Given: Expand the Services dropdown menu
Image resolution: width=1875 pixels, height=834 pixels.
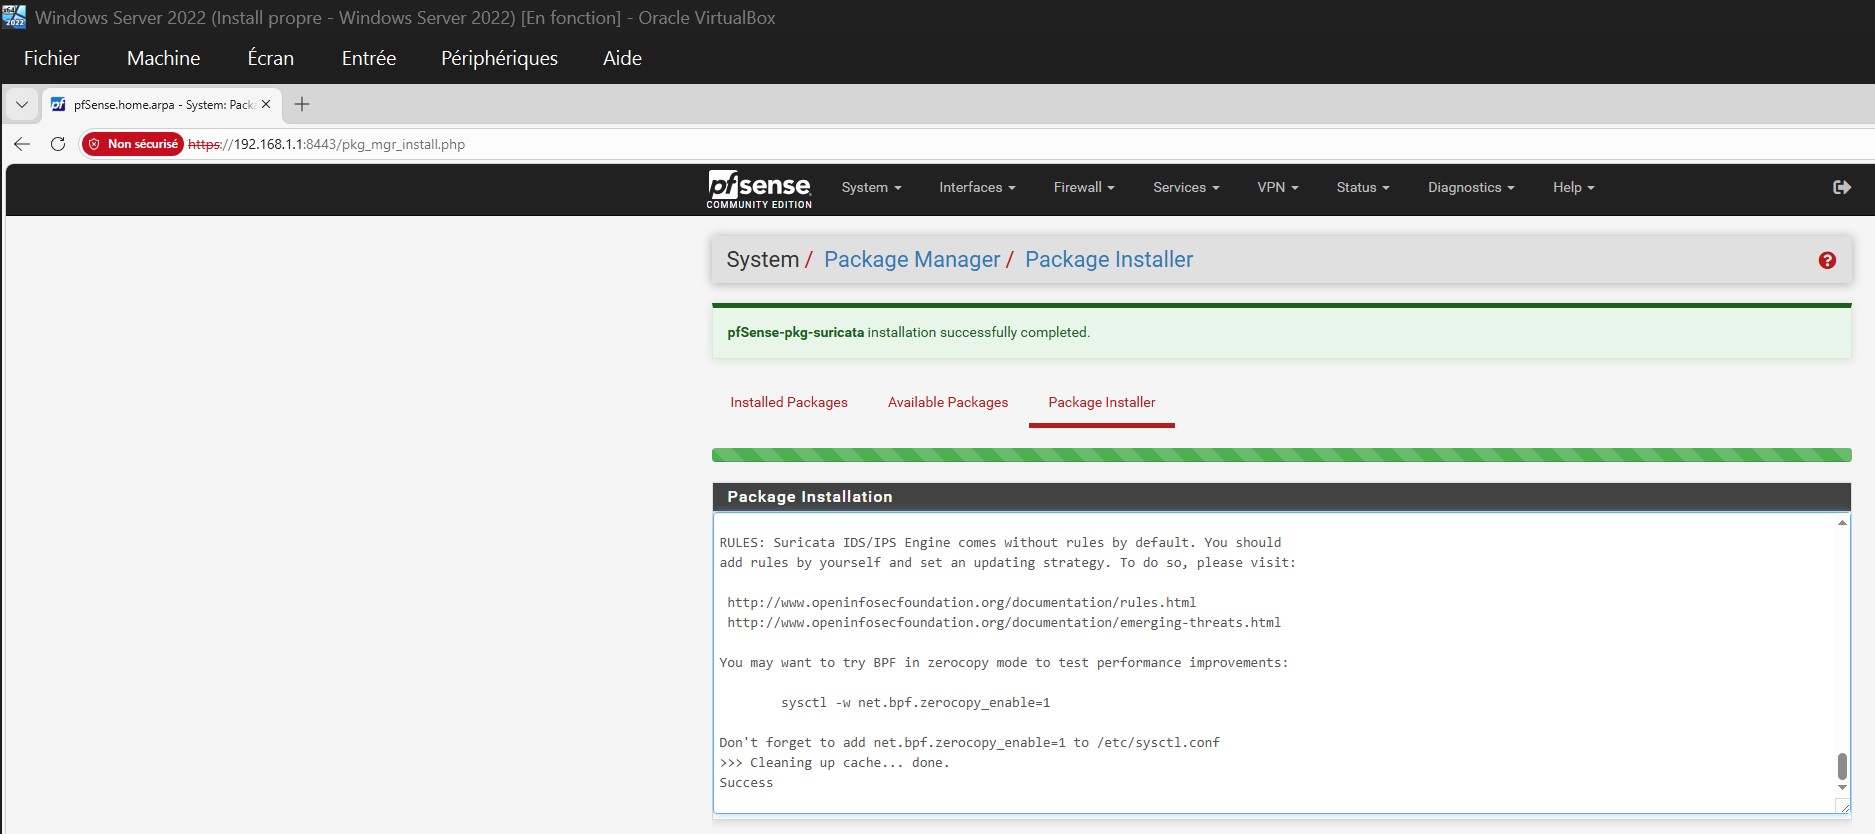Looking at the screenshot, I should pyautogui.click(x=1186, y=187).
